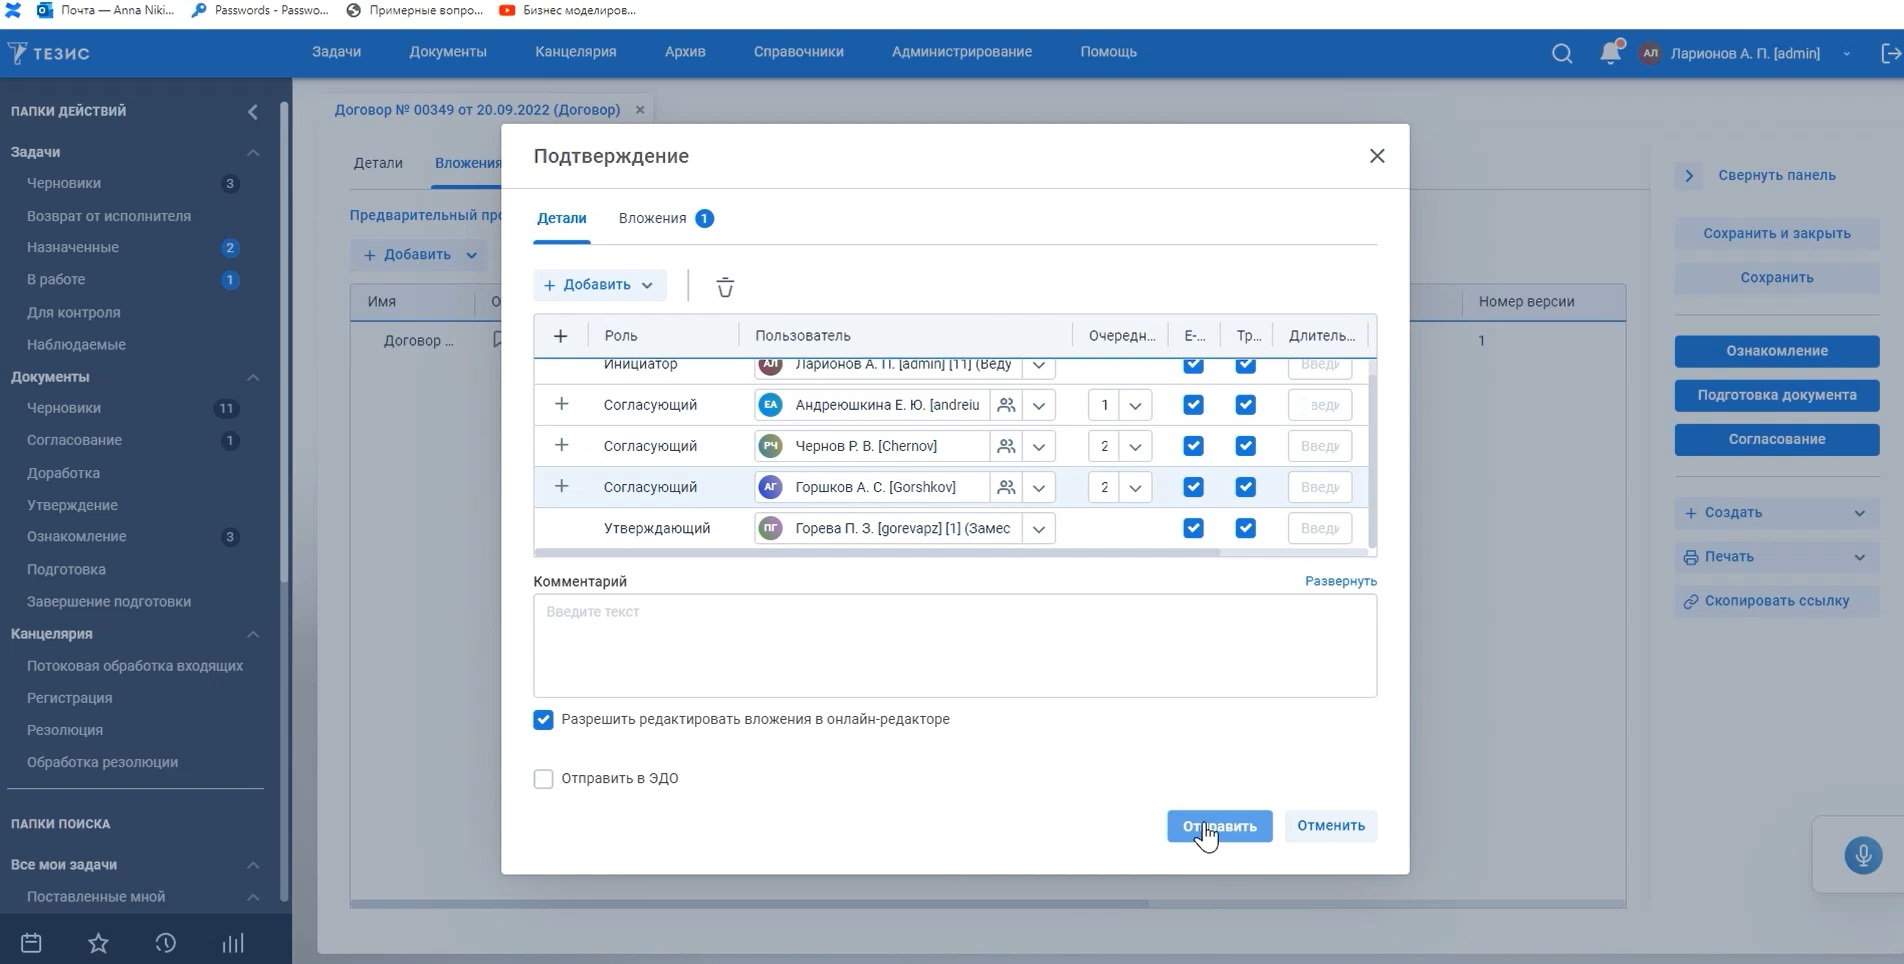
Task: Click the trash delete icon in dialog
Action: click(725, 287)
